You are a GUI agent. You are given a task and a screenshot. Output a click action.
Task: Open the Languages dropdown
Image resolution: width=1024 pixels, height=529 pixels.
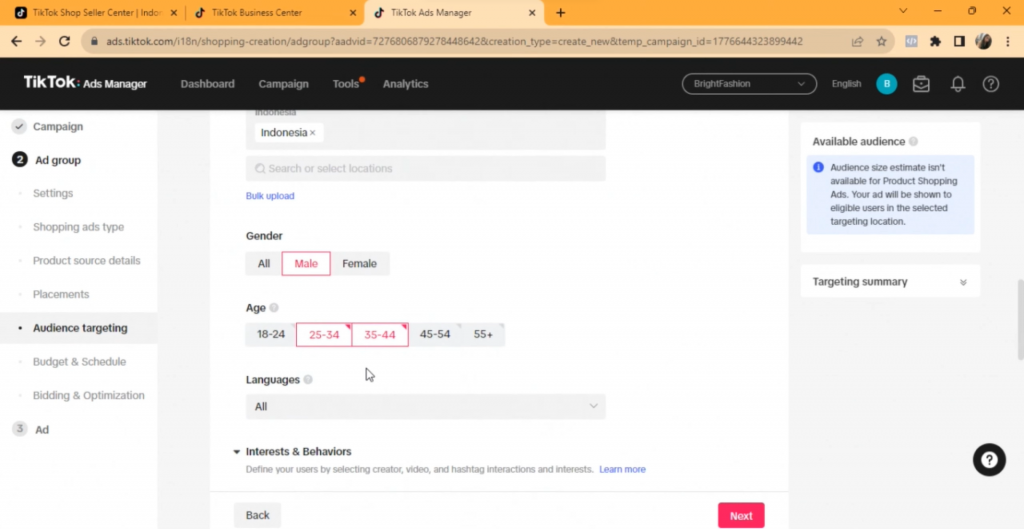(x=425, y=407)
